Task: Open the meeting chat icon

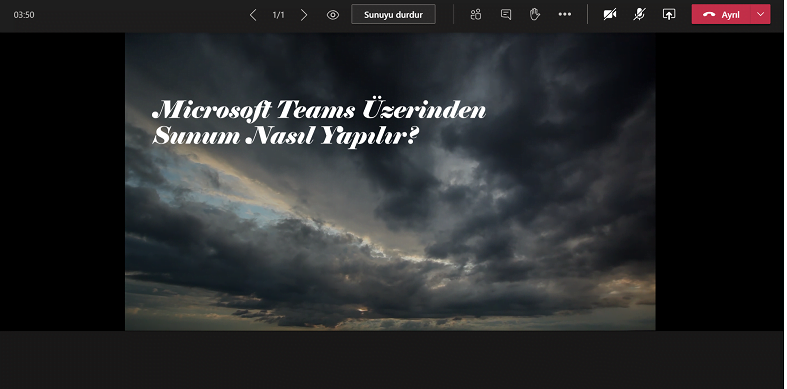Action: (x=506, y=15)
